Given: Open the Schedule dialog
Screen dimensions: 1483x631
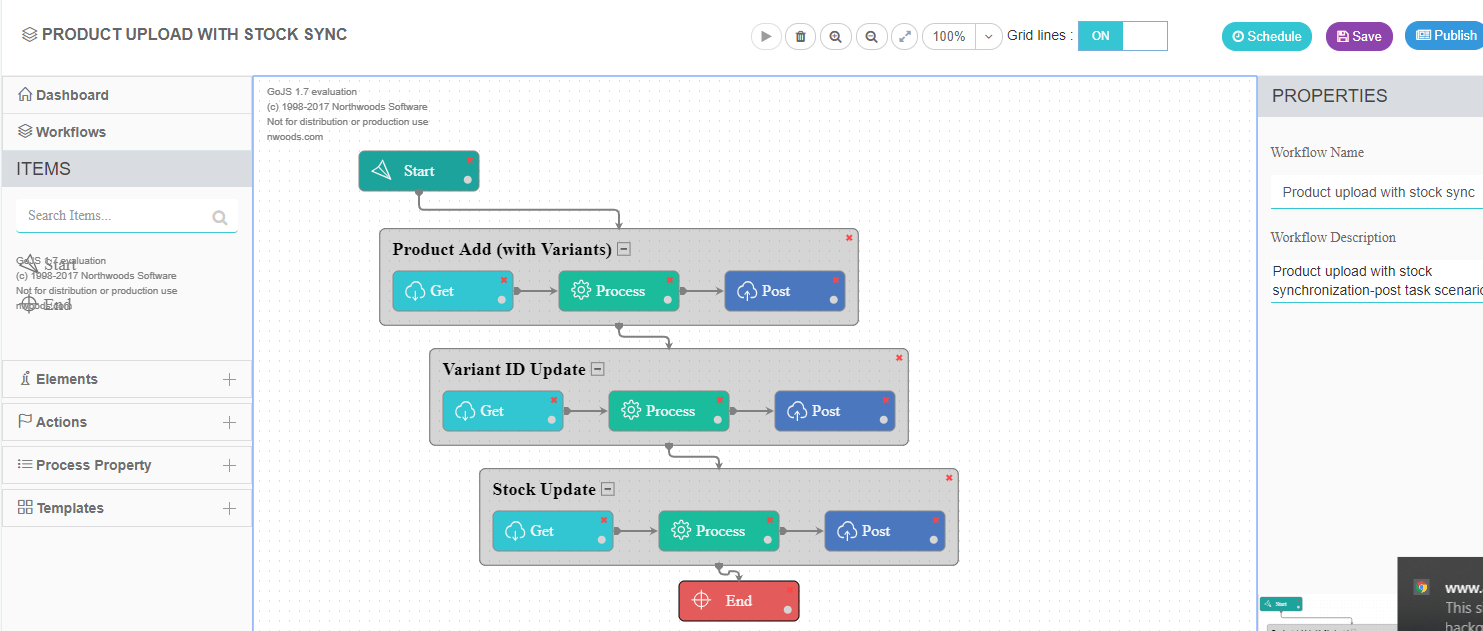Looking at the screenshot, I should click(x=1266, y=36).
